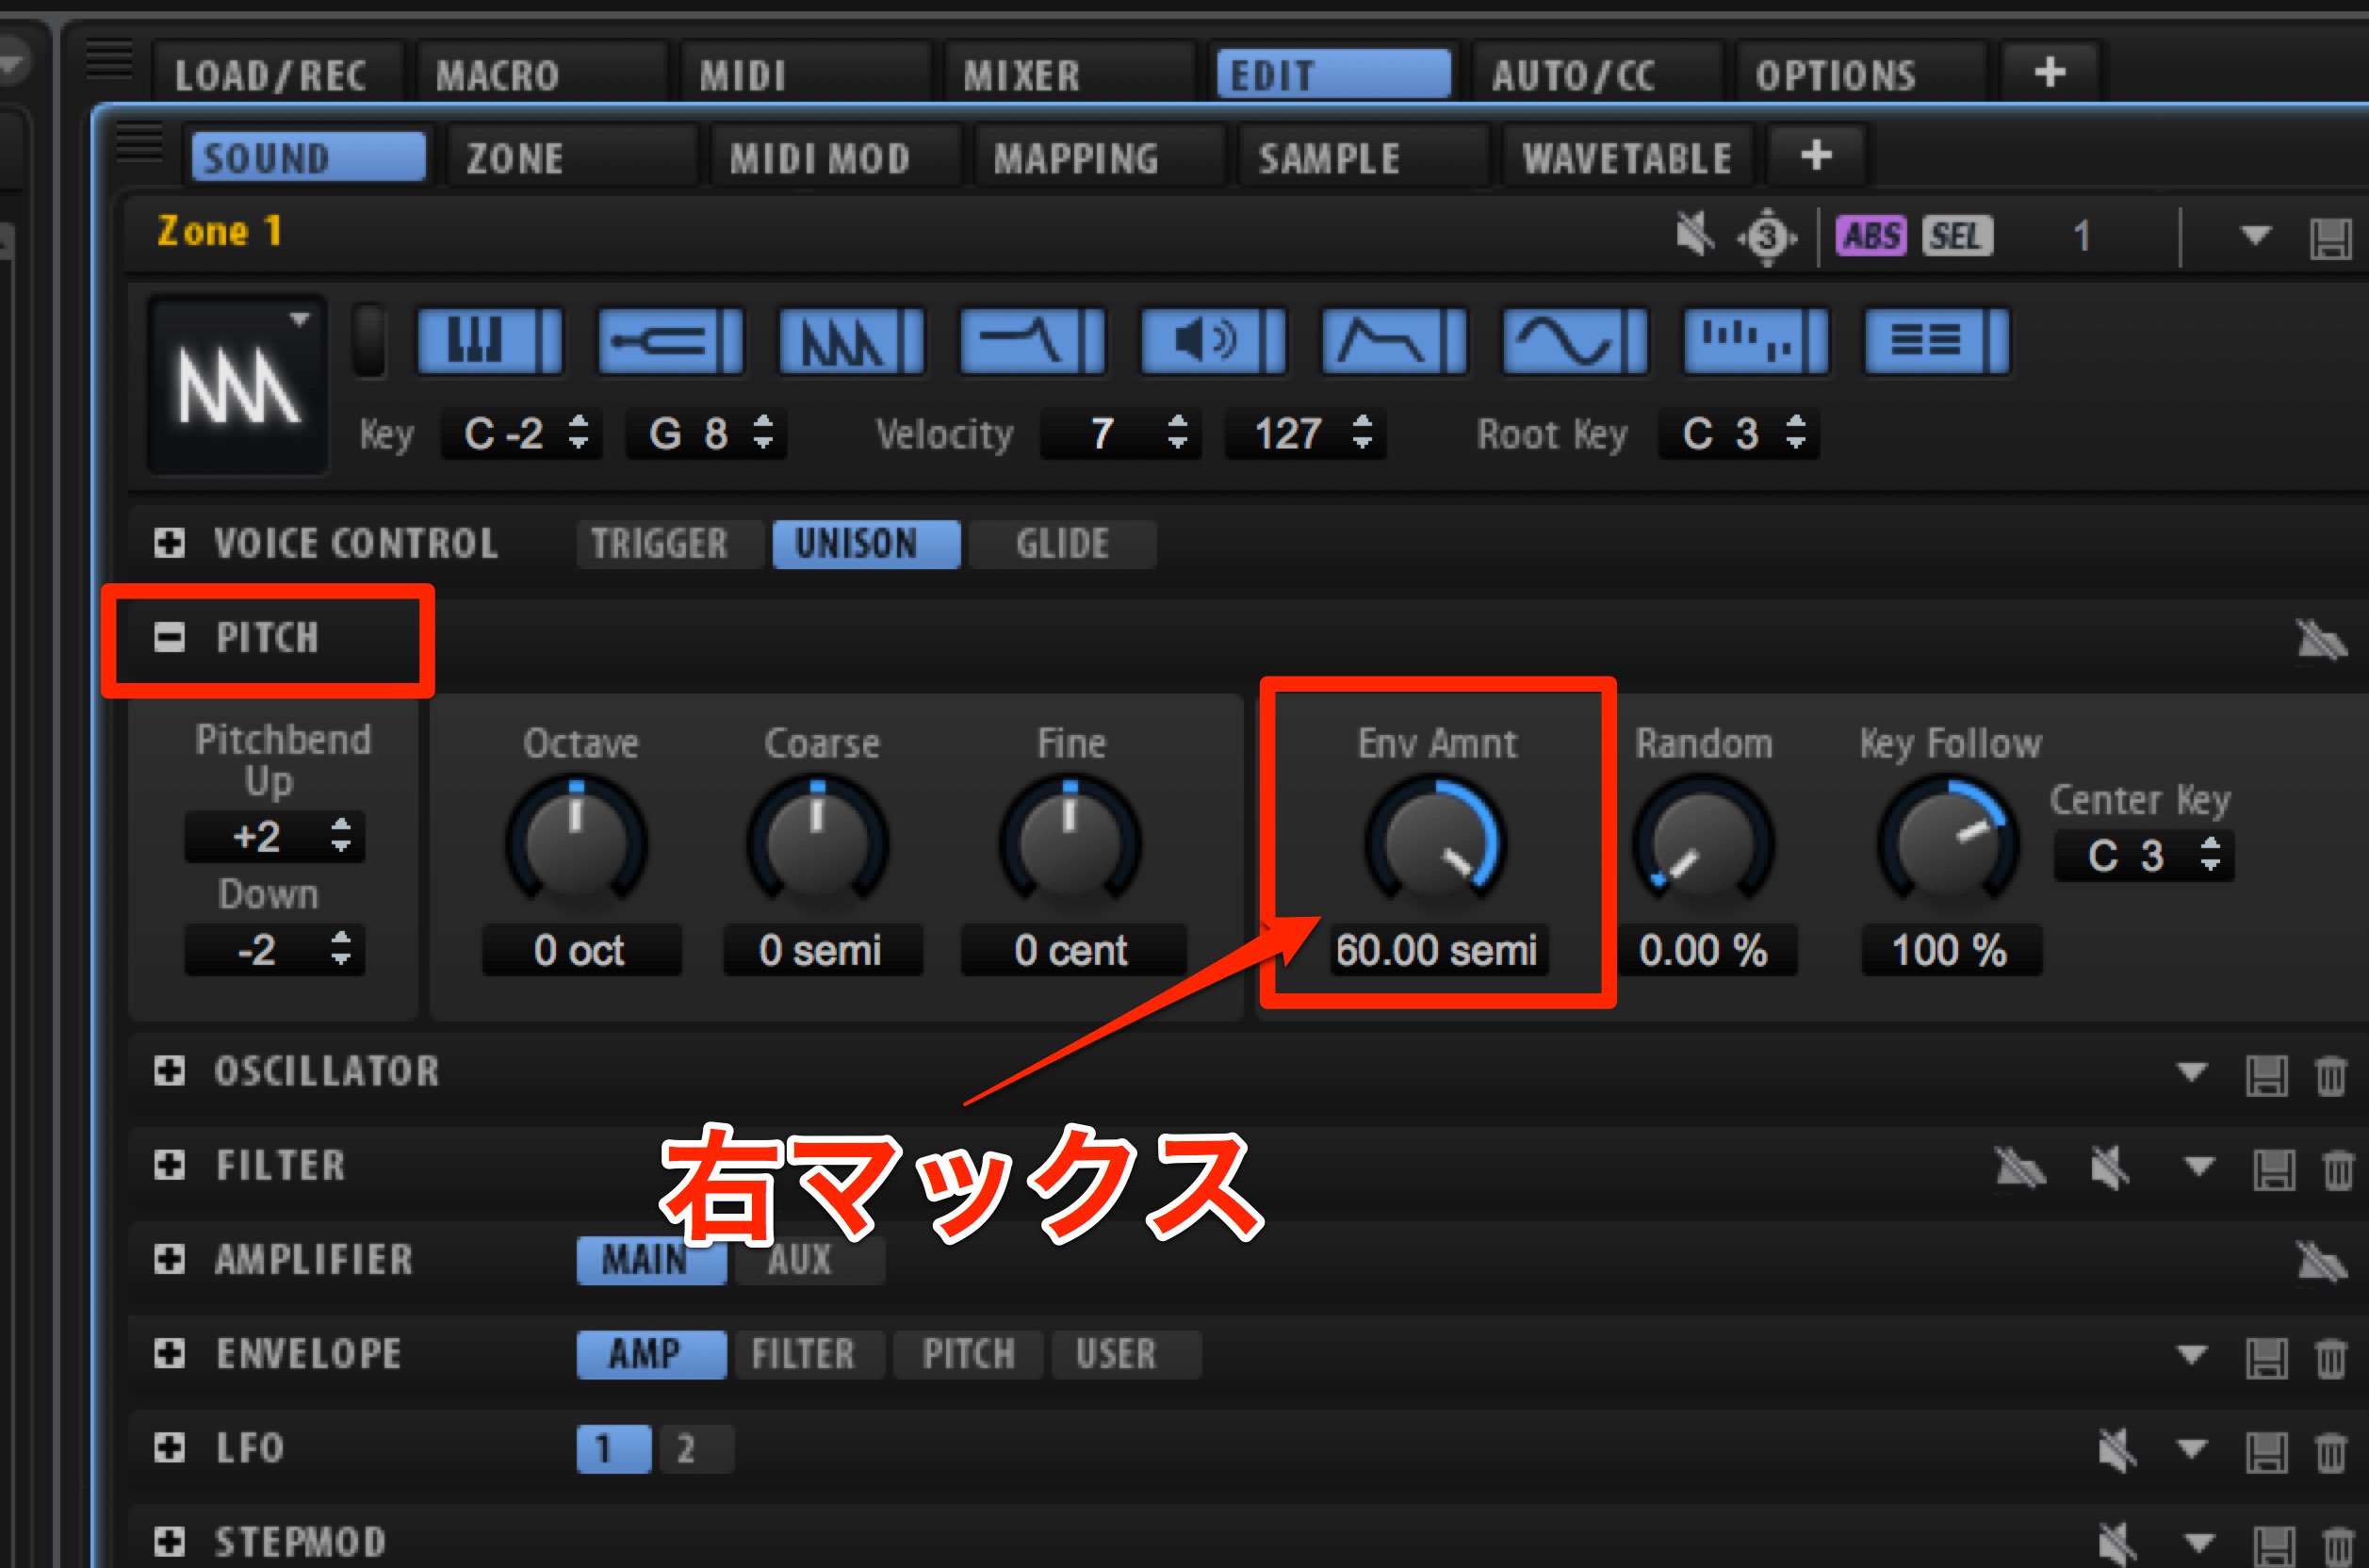
Task: Open the LFO section sine icon
Action: tap(1576, 341)
